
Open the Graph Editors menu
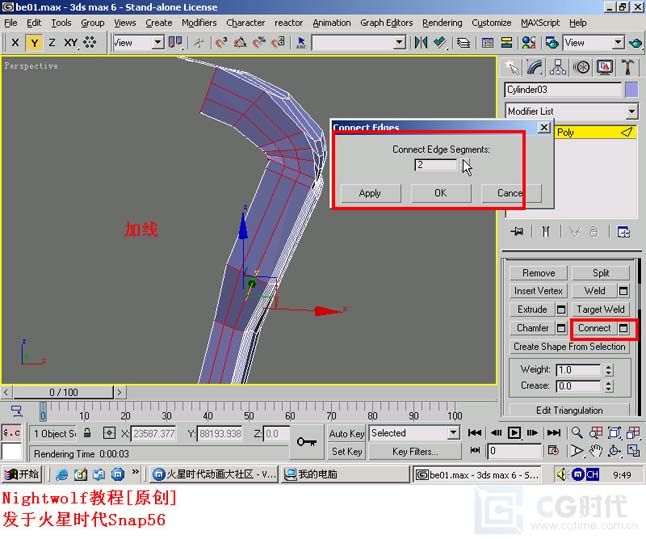386,23
